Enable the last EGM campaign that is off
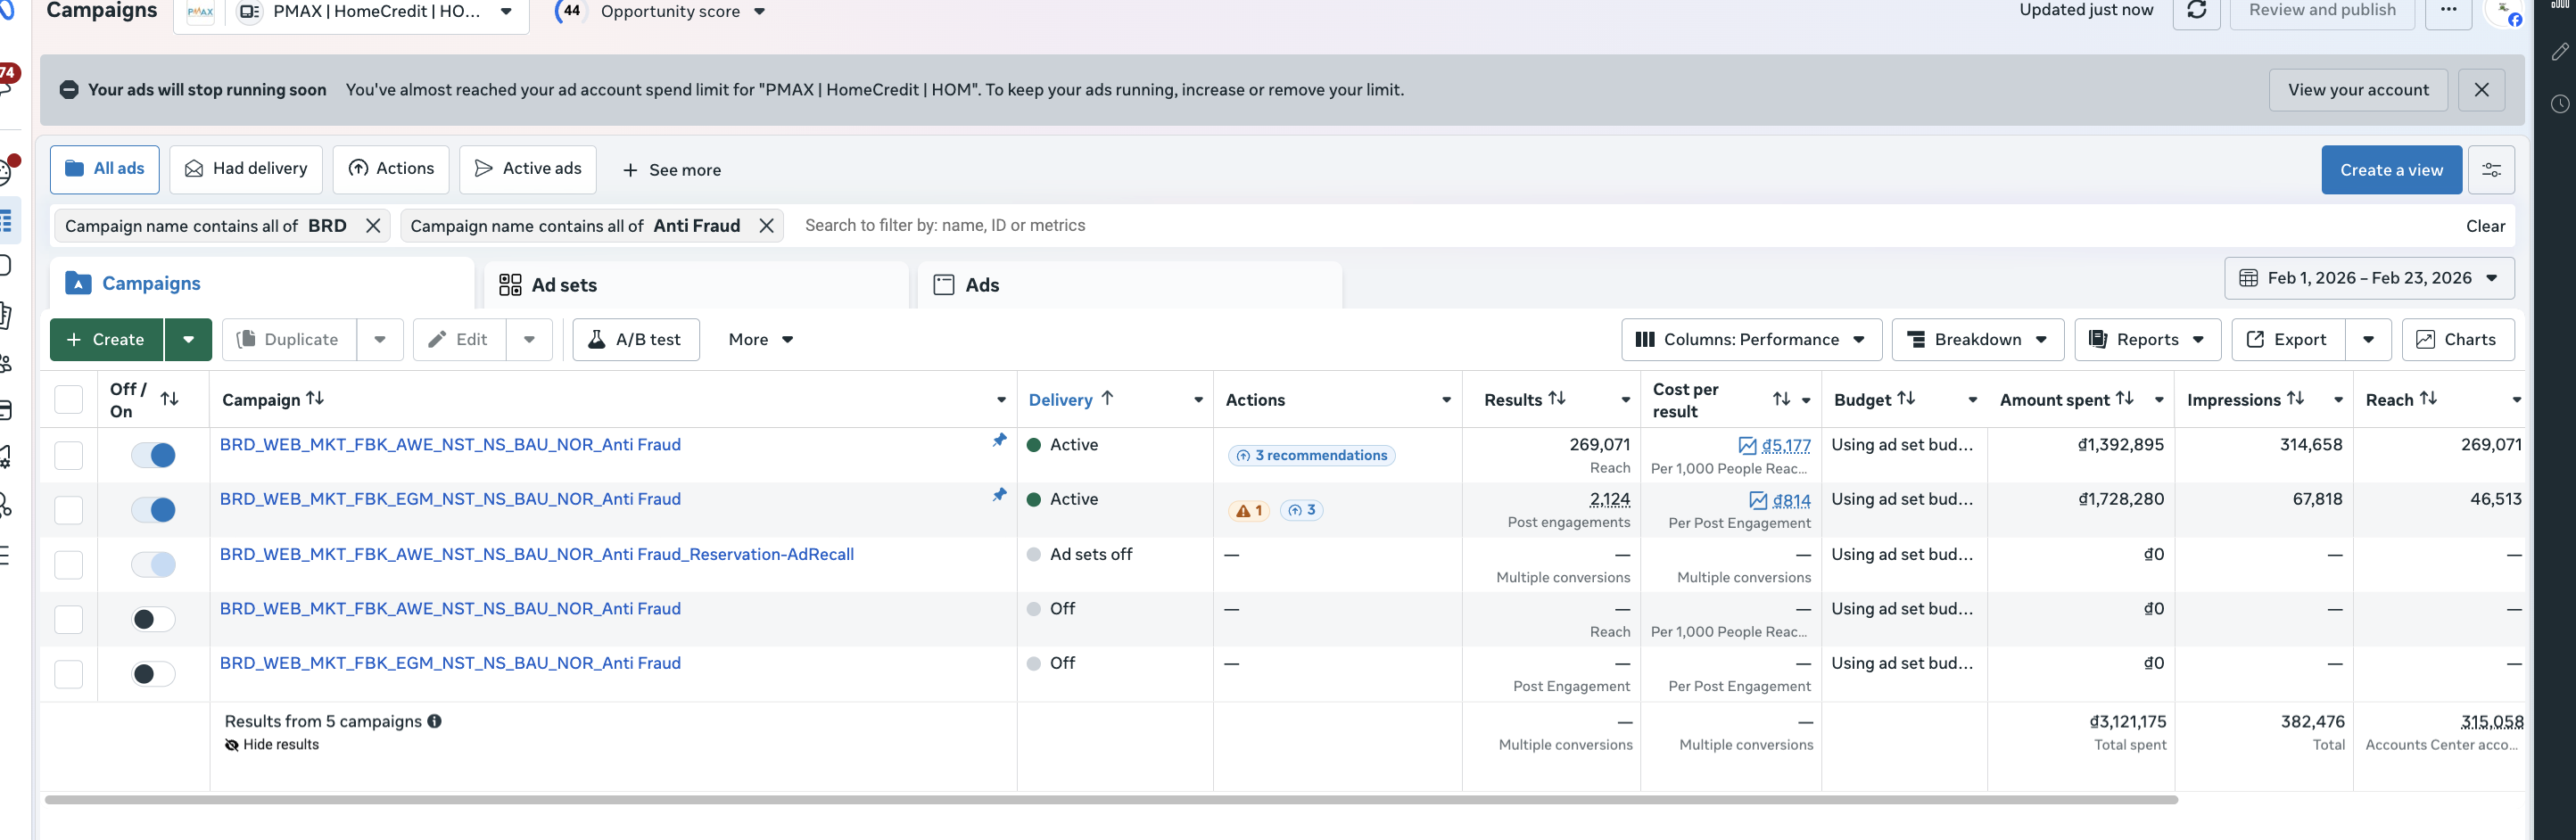Screen dimensions: 2576x840 [154, 674]
